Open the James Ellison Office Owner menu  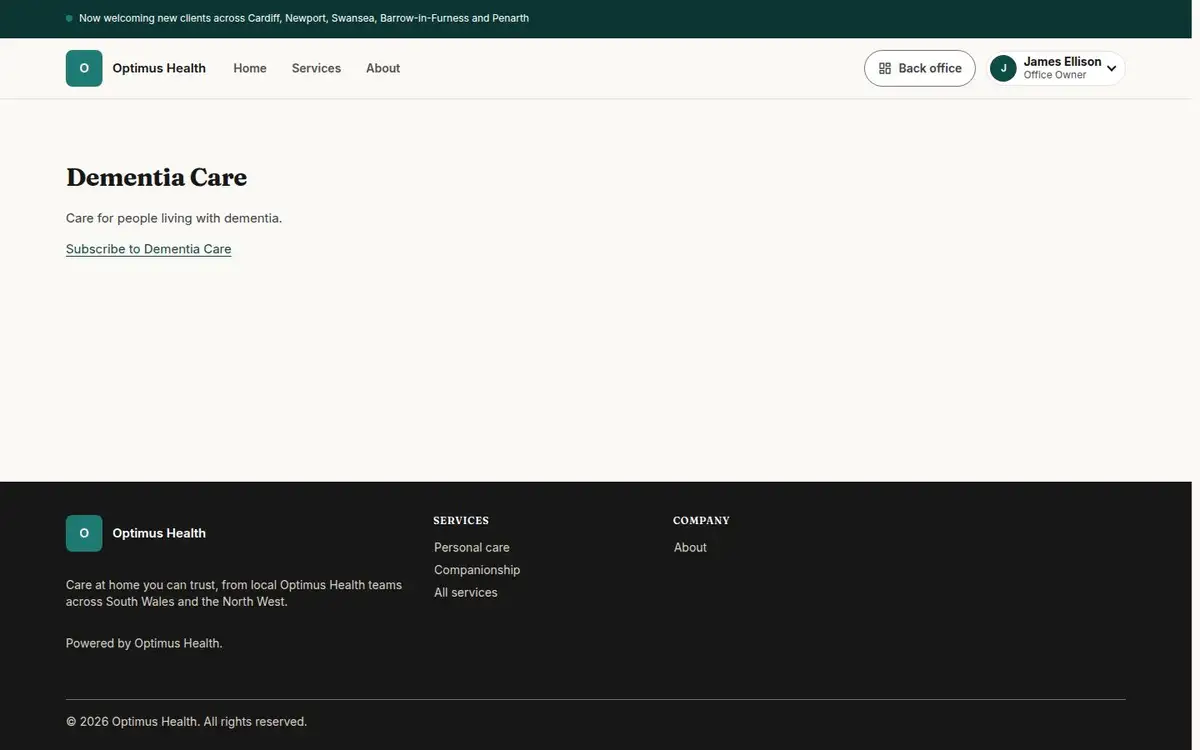click(1056, 68)
